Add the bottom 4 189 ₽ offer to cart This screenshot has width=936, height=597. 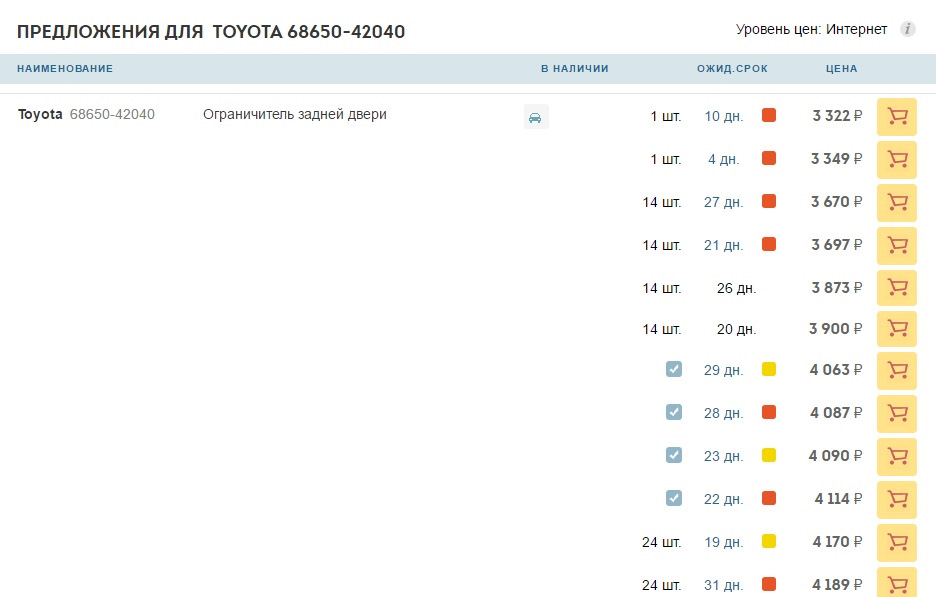[896, 585]
